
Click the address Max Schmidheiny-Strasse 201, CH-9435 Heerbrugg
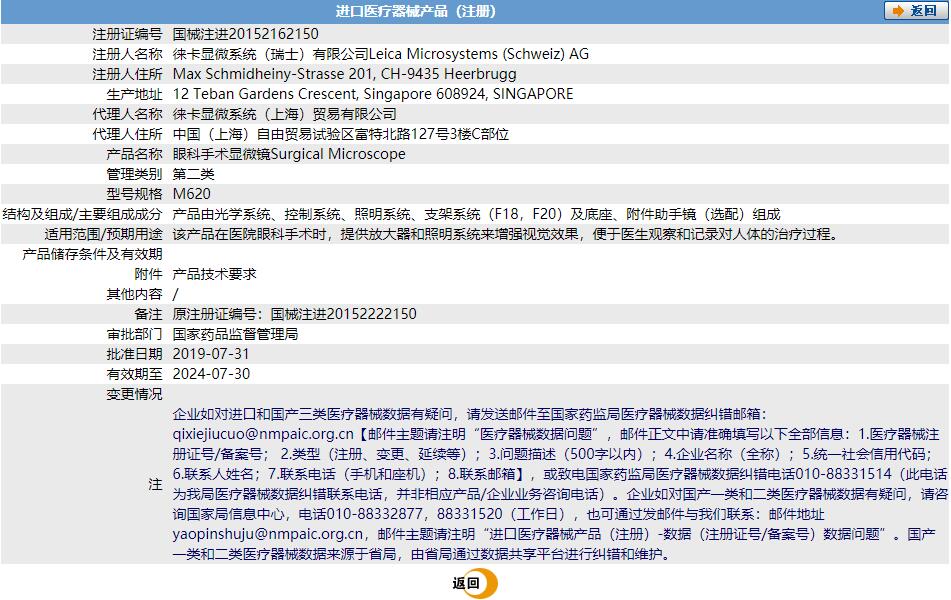point(344,74)
